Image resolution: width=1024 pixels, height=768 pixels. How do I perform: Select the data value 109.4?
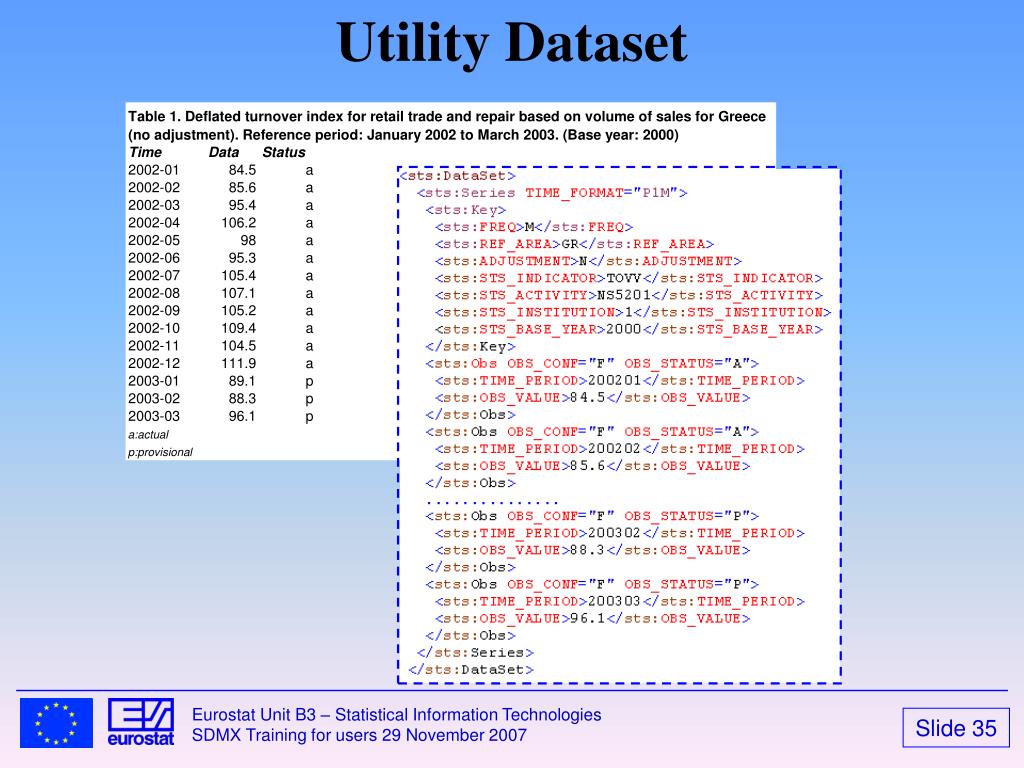pyautogui.click(x=238, y=328)
